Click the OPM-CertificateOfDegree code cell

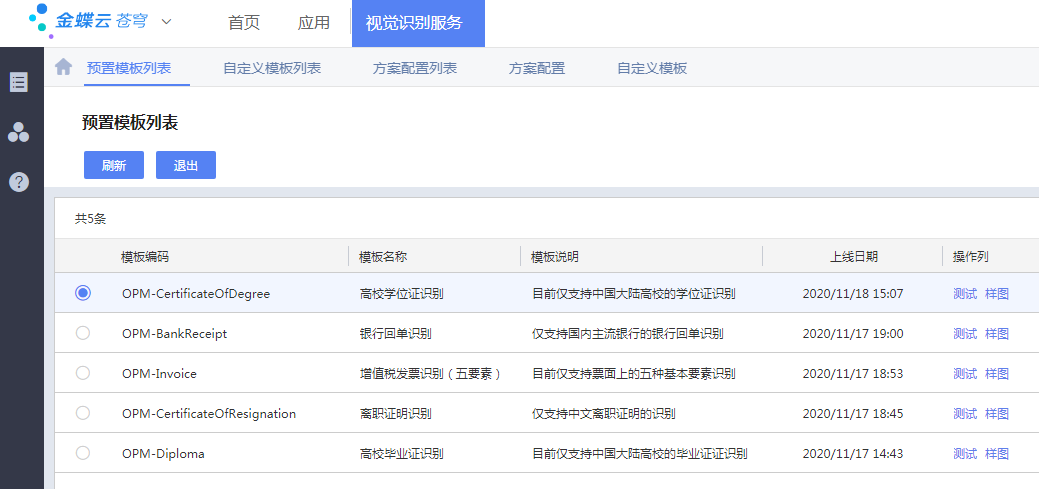pos(196,294)
